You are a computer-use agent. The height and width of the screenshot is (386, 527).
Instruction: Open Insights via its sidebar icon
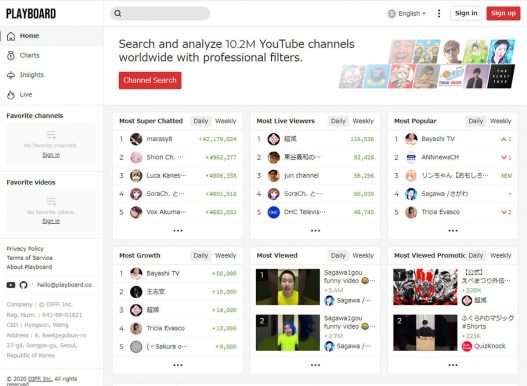(11, 75)
